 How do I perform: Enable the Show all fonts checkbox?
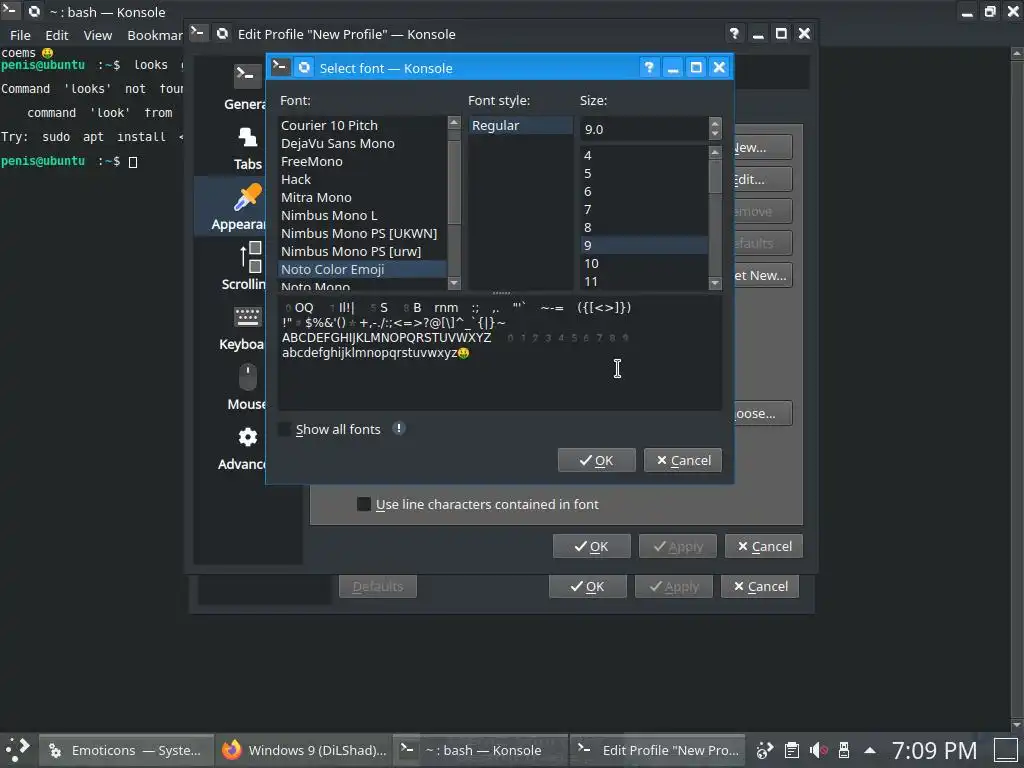click(284, 429)
